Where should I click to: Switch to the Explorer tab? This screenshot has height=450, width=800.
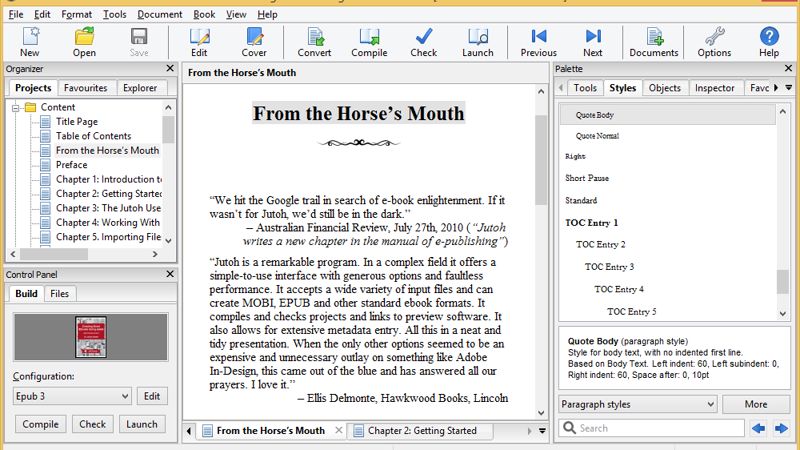point(140,88)
